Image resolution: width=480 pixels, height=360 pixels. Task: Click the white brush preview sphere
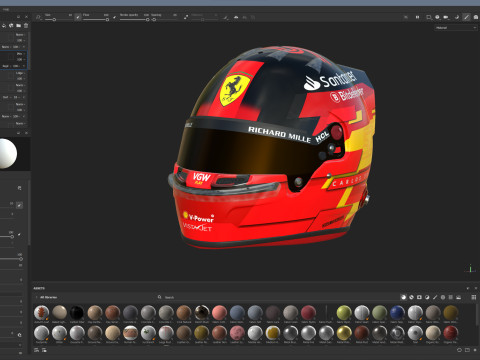[x=7, y=154]
